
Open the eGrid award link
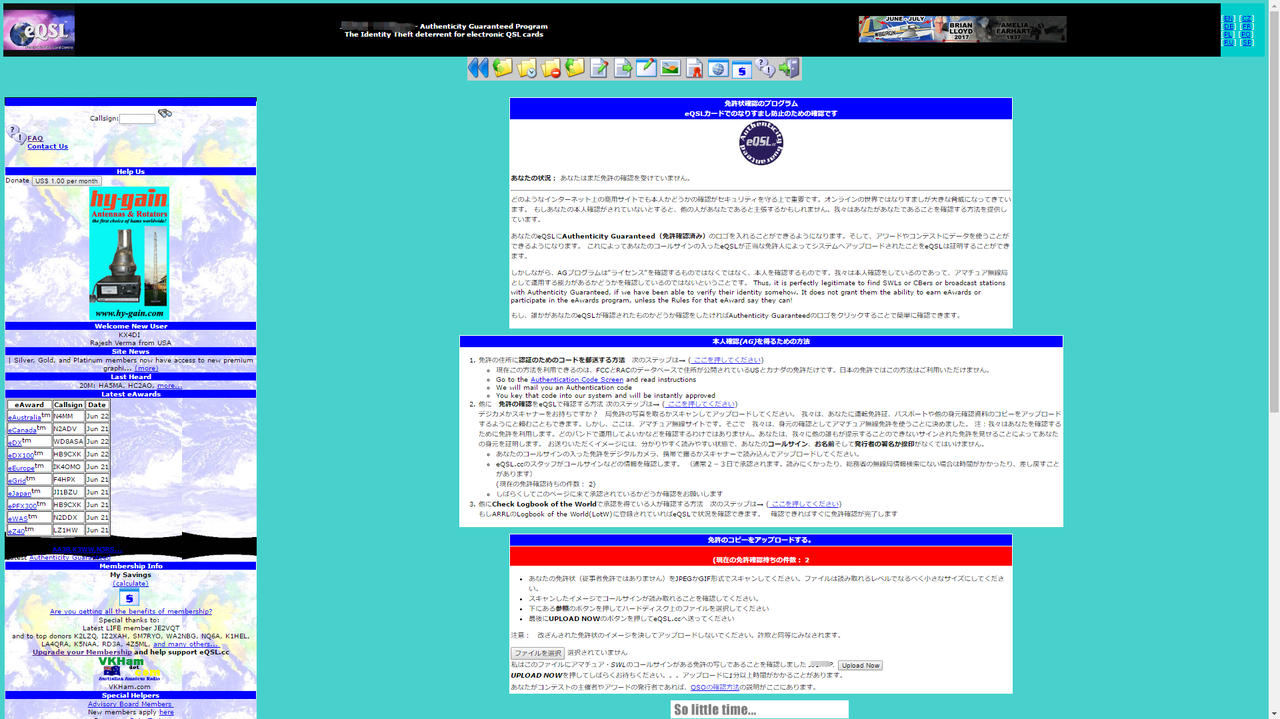coord(17,481)
